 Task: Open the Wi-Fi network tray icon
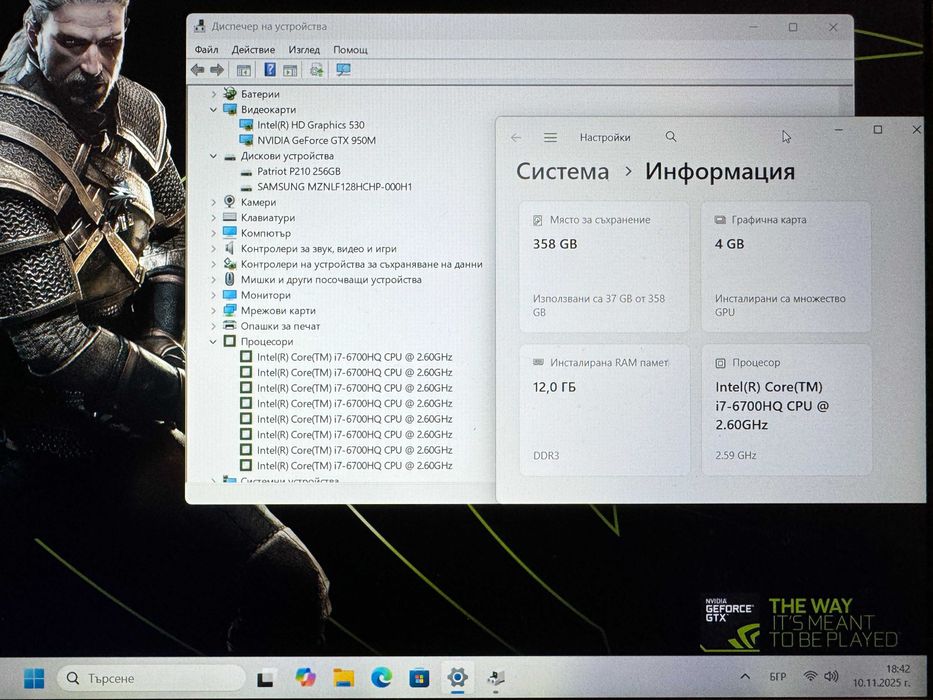810,676
